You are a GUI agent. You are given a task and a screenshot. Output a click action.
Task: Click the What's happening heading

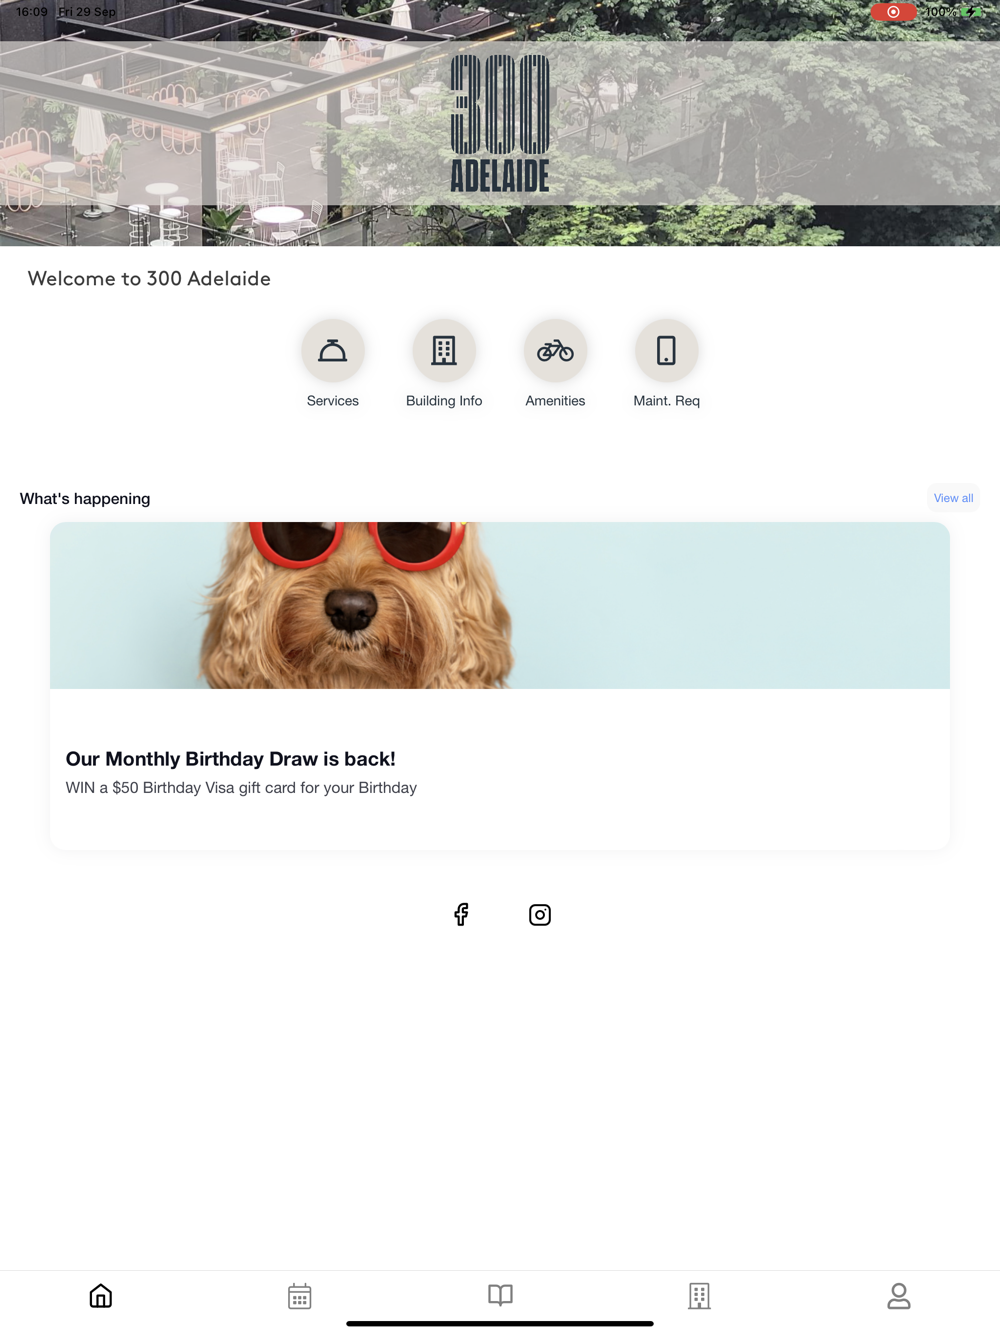pyautogui.click(x=85, y=499)
